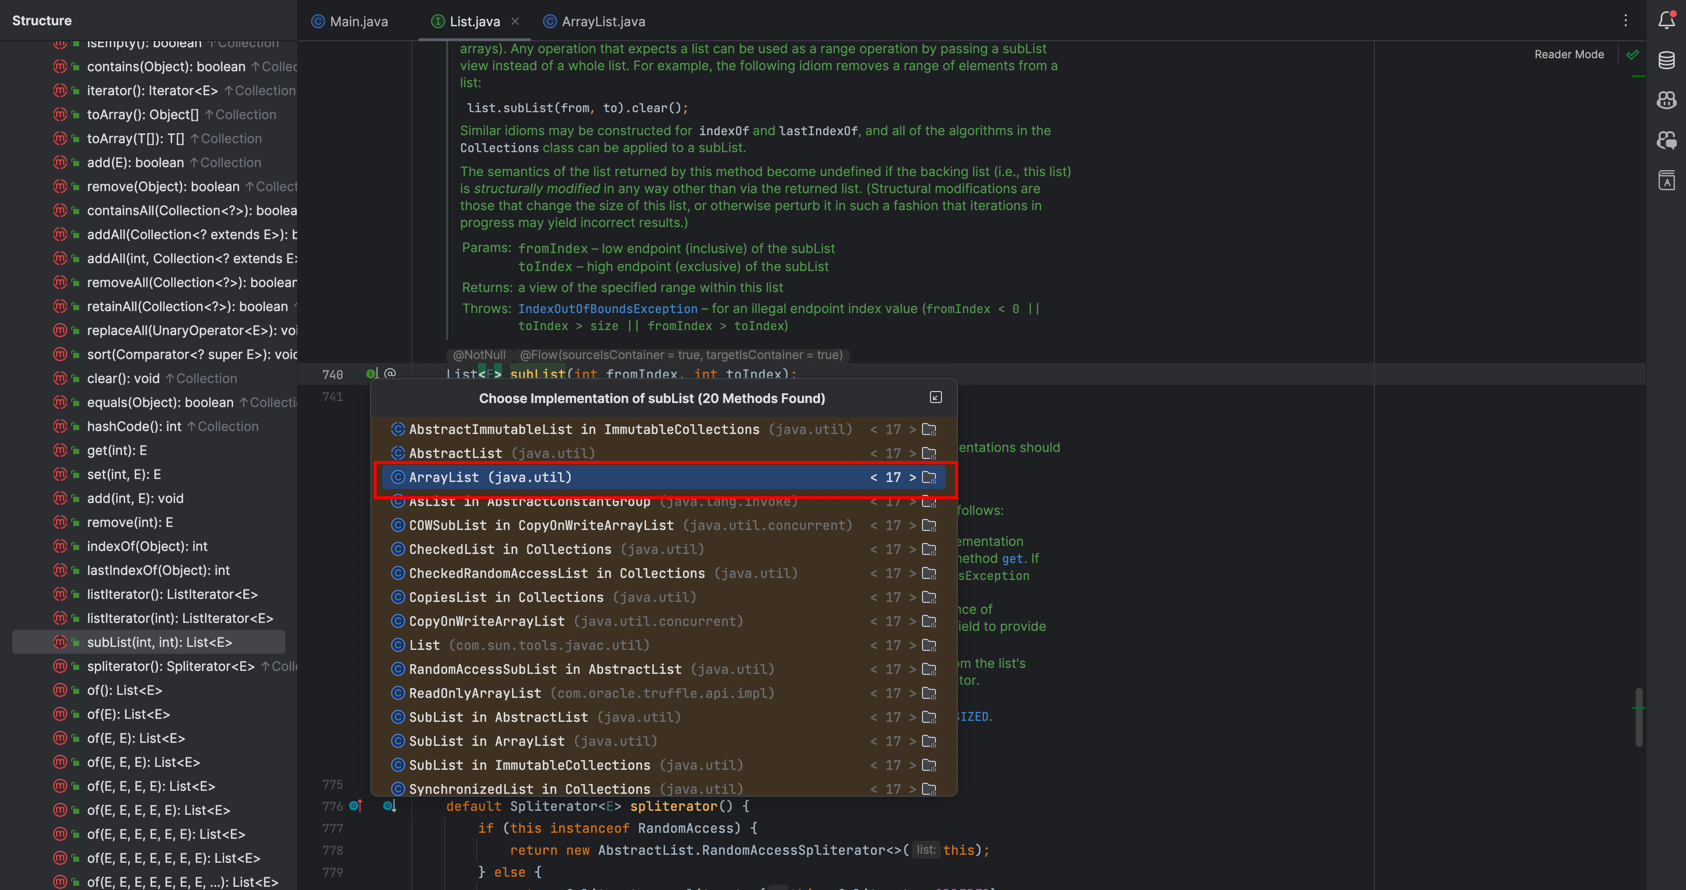
Task: Choose the ArrayList (java.util) implementation
Action: tap(490, 478)
